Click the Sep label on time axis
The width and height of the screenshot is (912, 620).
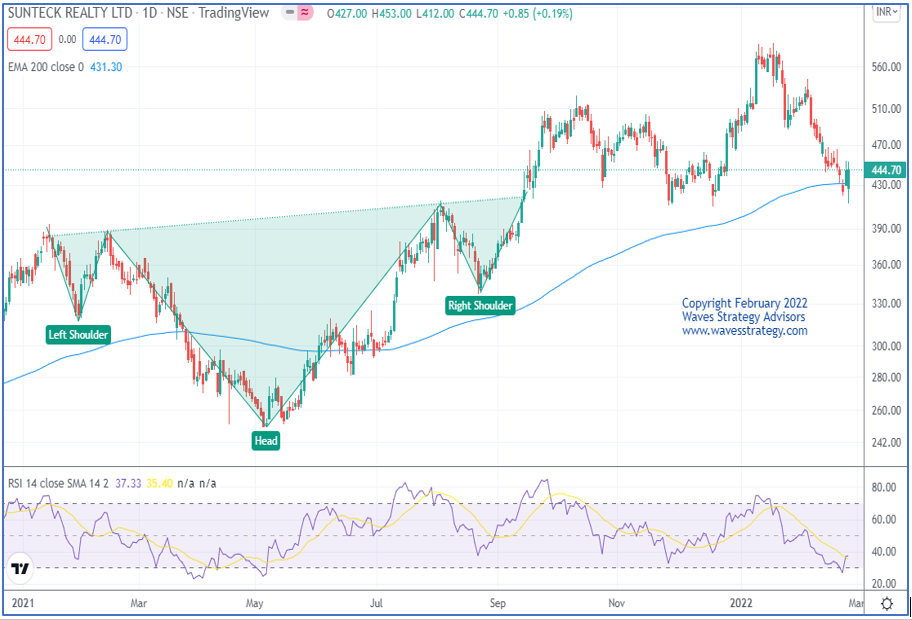click(x=498, y=603)
